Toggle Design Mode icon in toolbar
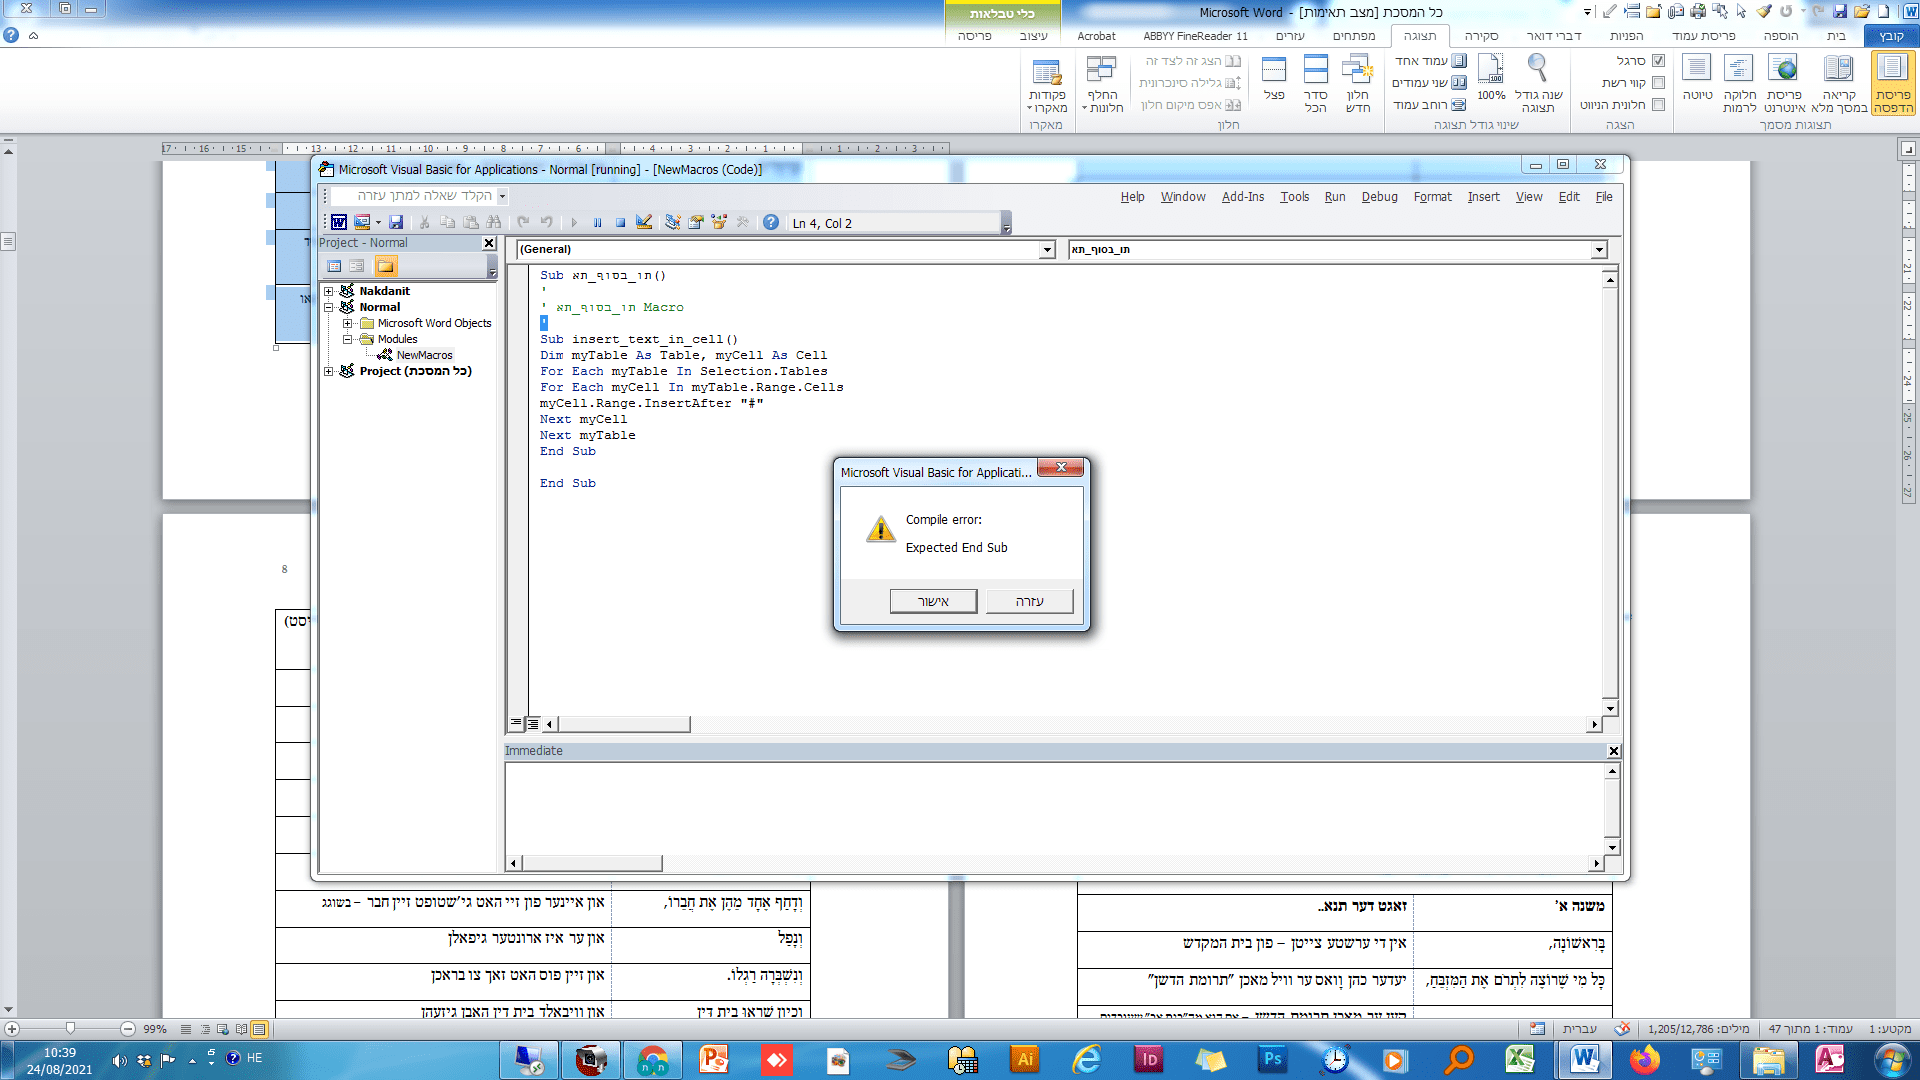The image size is (1920, 1080). point(644,222)
